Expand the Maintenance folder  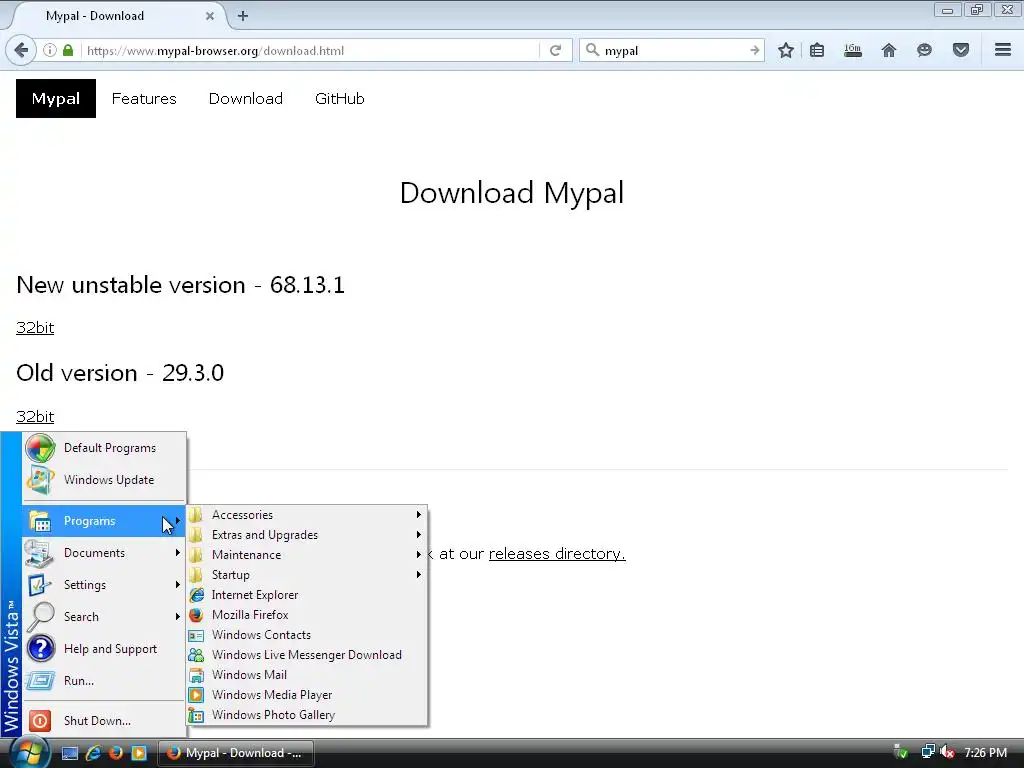pos(306,555)
